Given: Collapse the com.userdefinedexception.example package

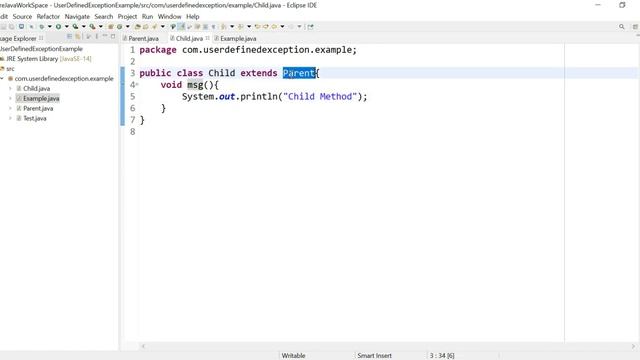Looking at the screenshot, I should pos(2,78).
